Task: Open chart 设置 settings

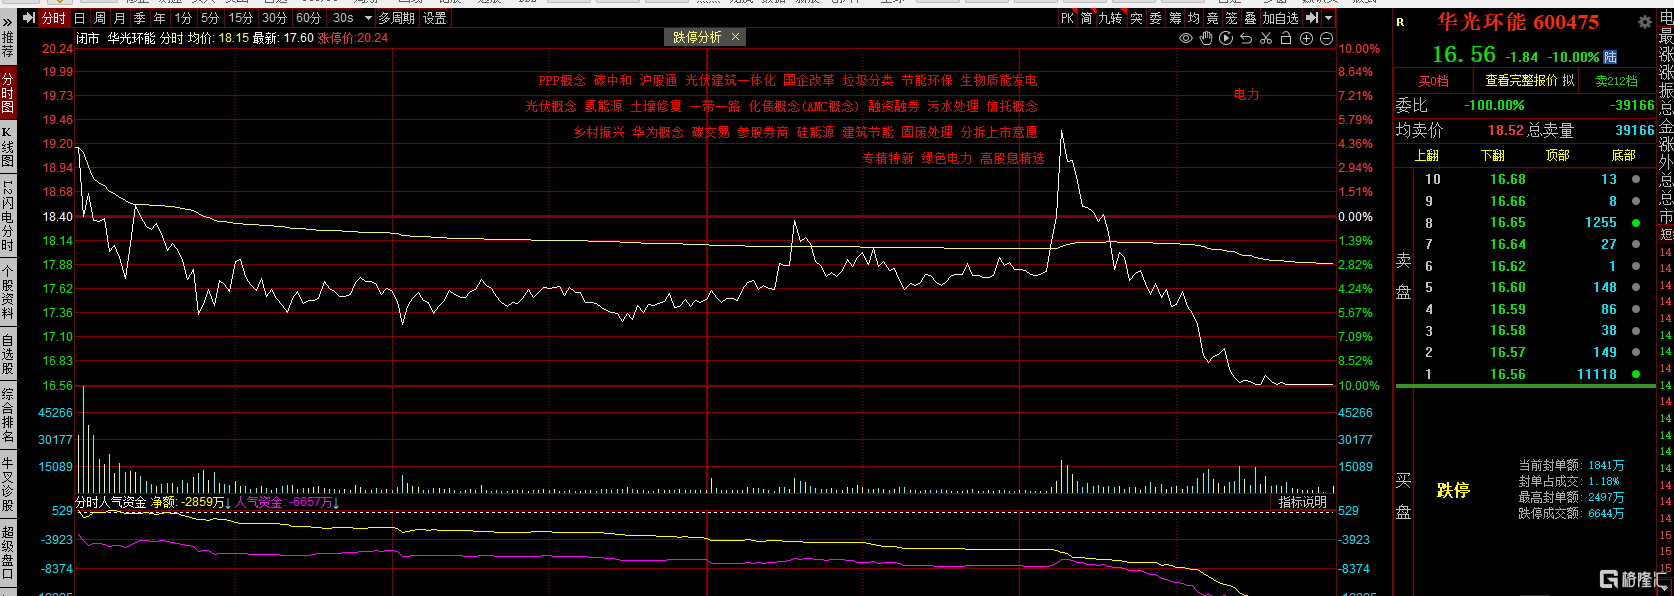Action: pos(435,18)
